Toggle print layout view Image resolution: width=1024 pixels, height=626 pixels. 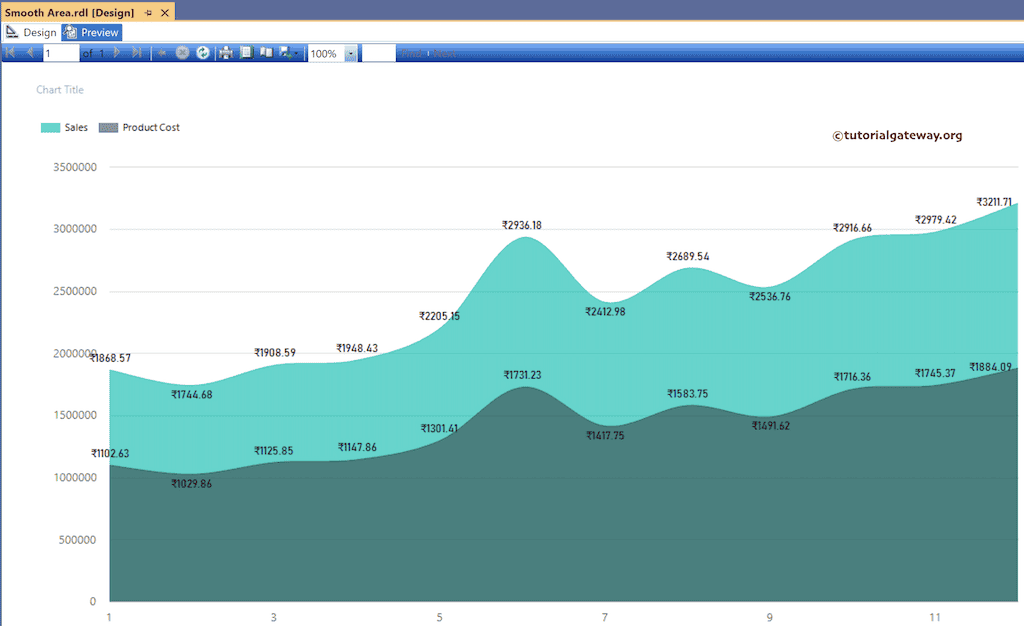tap(246, 53)
